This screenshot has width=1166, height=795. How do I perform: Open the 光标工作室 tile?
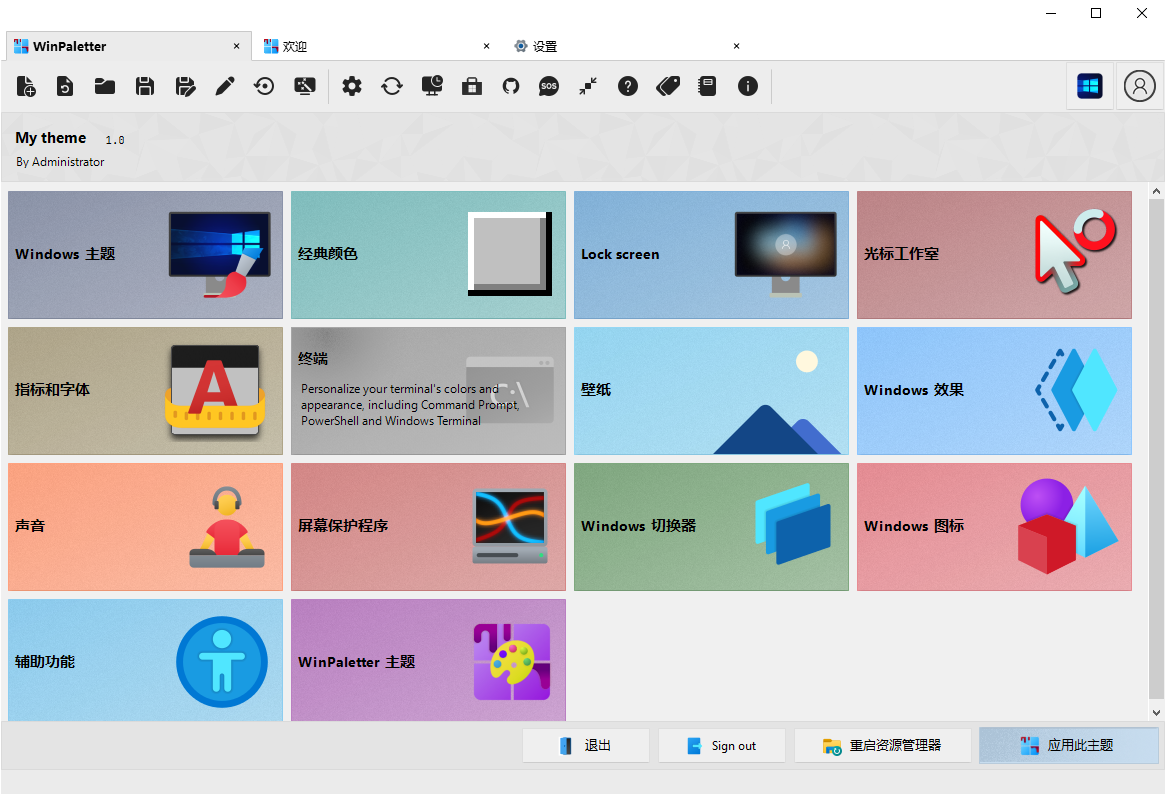pos(994,255)
